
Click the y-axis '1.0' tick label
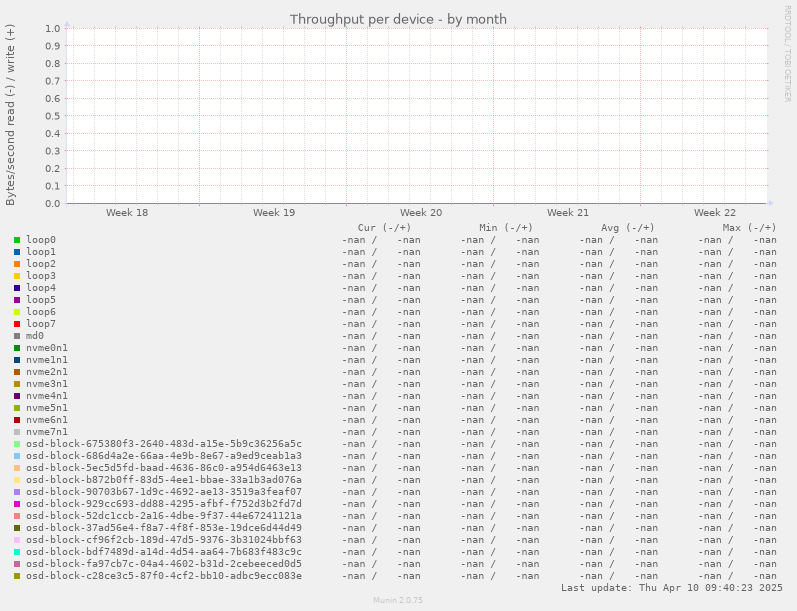tap(52, 28)
